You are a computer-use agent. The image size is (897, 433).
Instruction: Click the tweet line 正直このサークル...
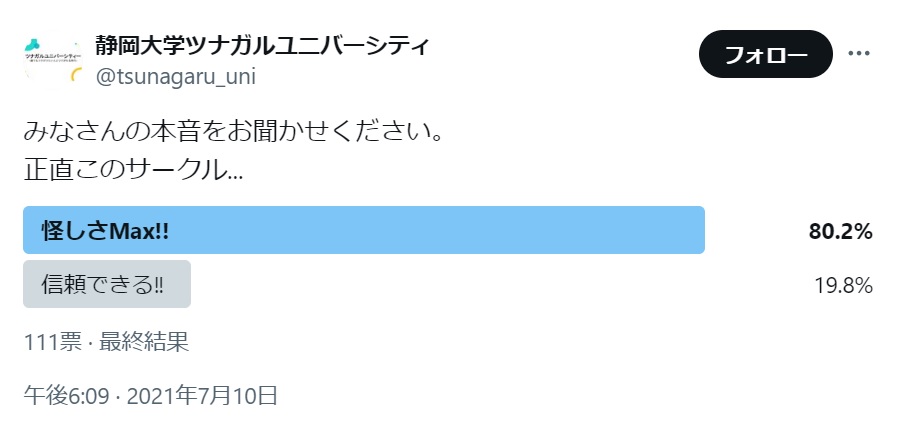(133, 170)
